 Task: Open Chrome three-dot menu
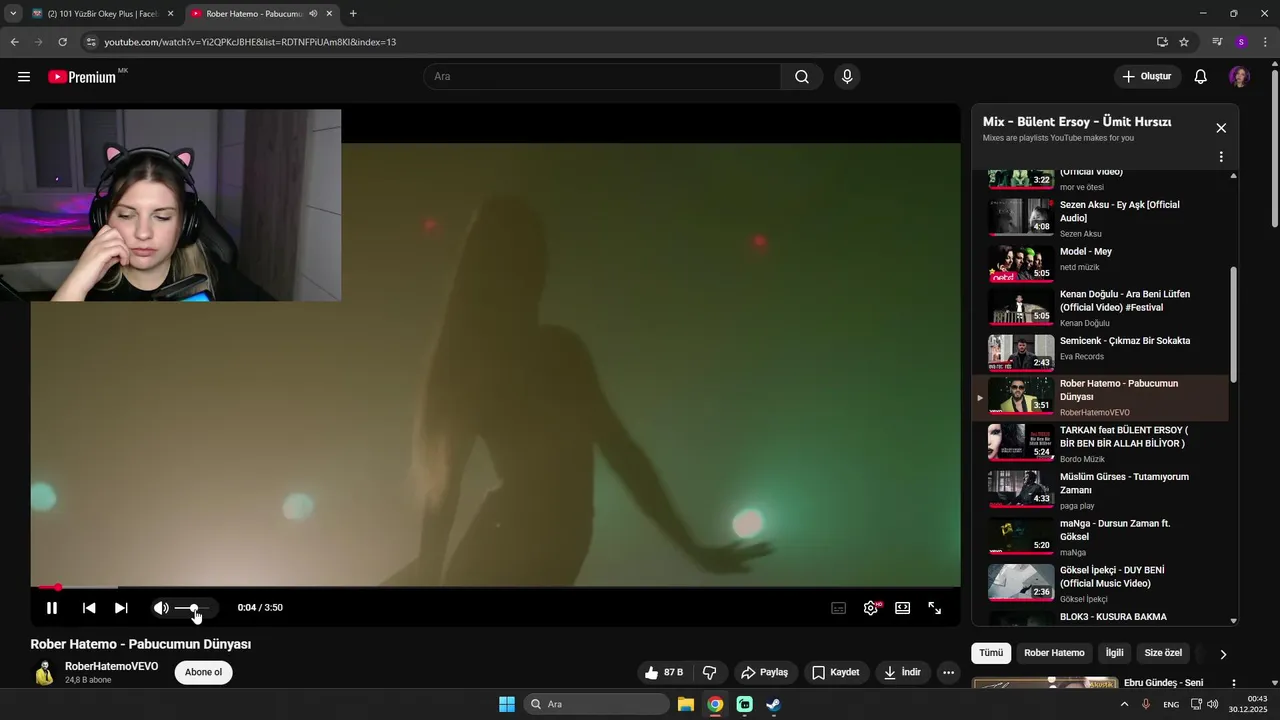tap(1266, 42)
